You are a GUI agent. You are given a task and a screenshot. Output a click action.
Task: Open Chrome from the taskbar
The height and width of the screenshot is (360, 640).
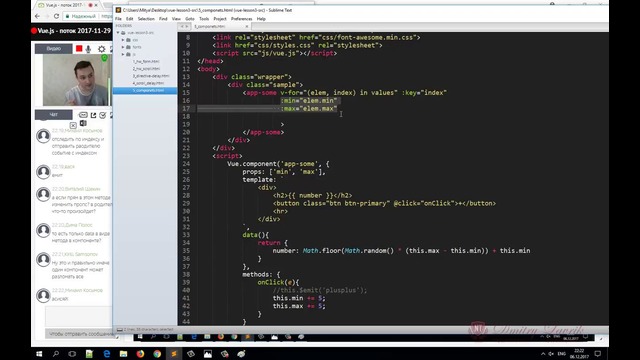tap(157, 354)
